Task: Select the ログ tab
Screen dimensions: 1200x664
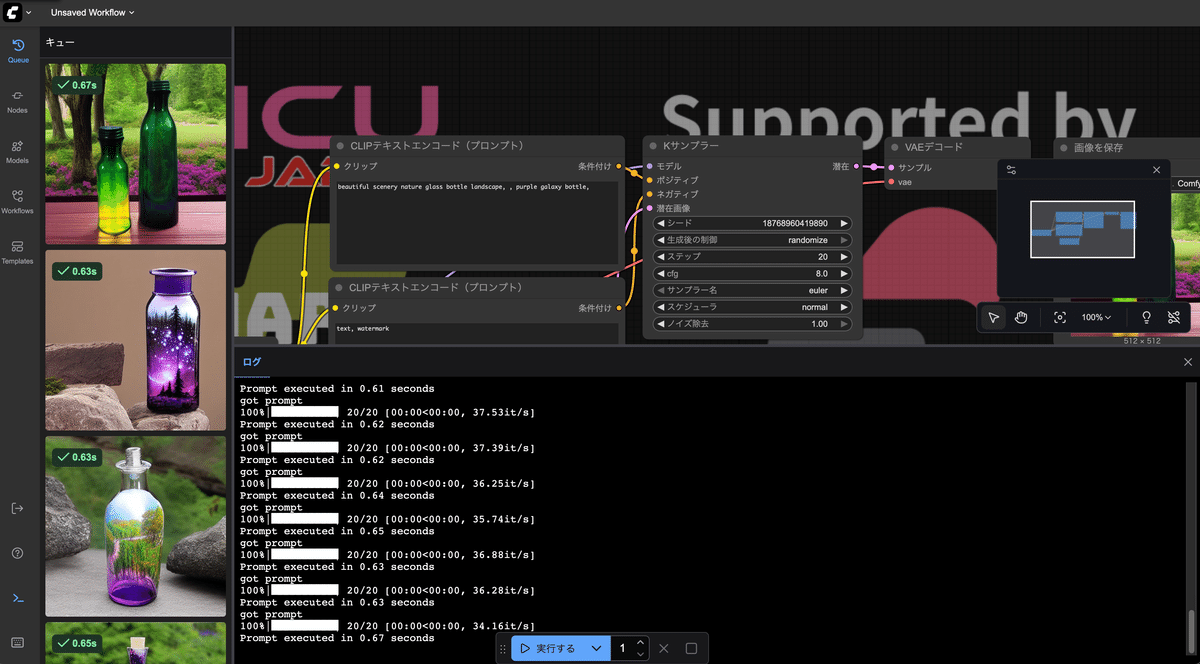Action: coord(252,362)
